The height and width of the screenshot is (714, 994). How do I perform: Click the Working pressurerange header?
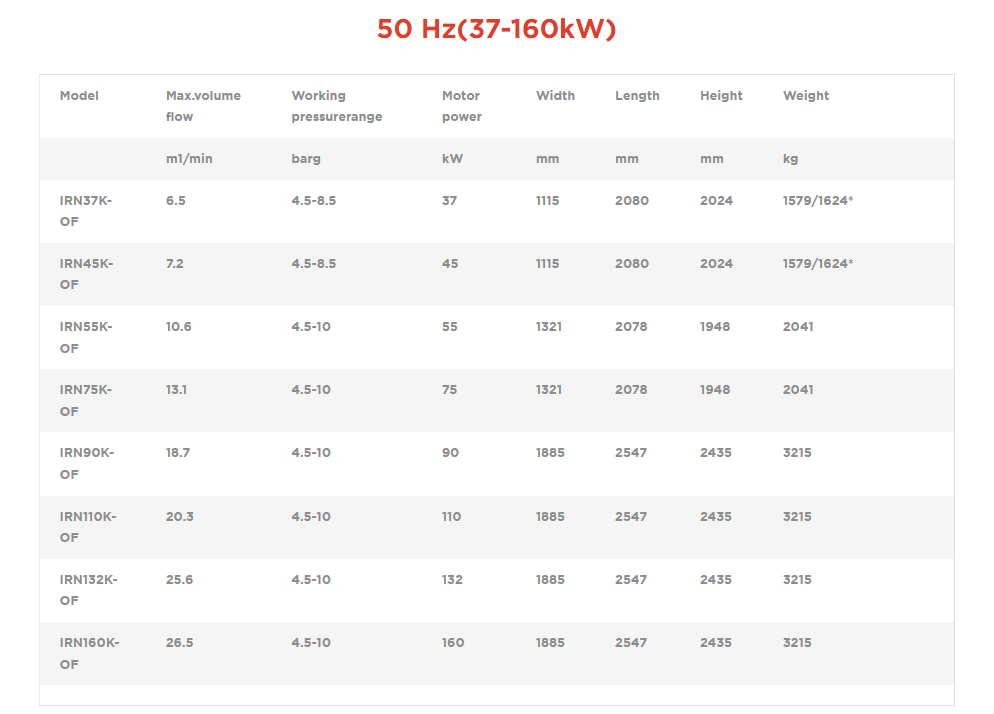[337, 106]
